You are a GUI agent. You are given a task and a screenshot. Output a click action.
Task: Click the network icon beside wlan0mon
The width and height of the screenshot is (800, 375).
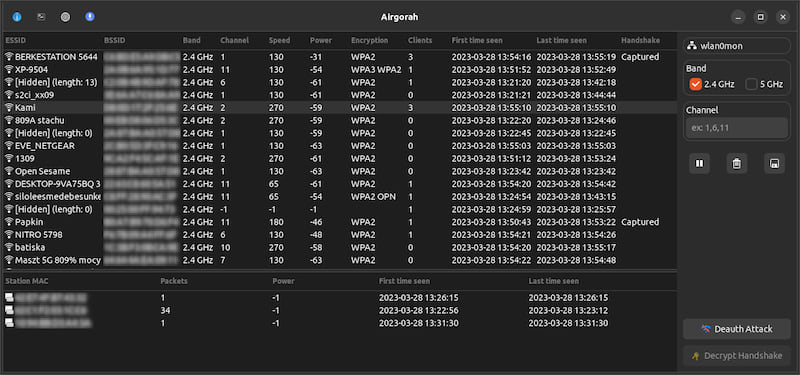tap(692, 46)
